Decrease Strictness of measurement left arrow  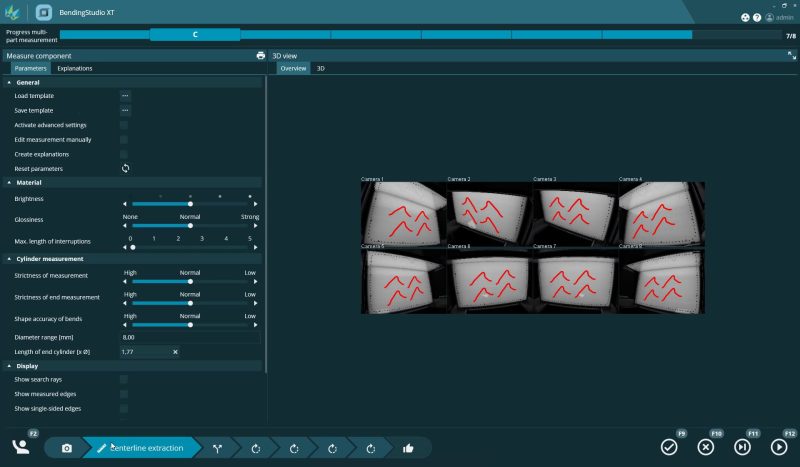(125, 282)
